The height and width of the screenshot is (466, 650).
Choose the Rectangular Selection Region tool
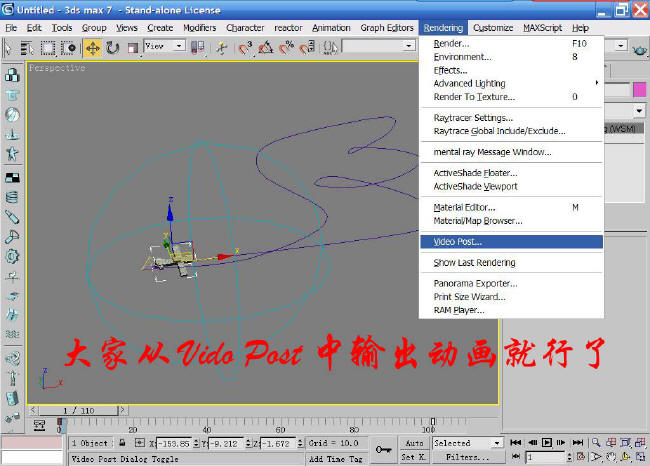47,48
